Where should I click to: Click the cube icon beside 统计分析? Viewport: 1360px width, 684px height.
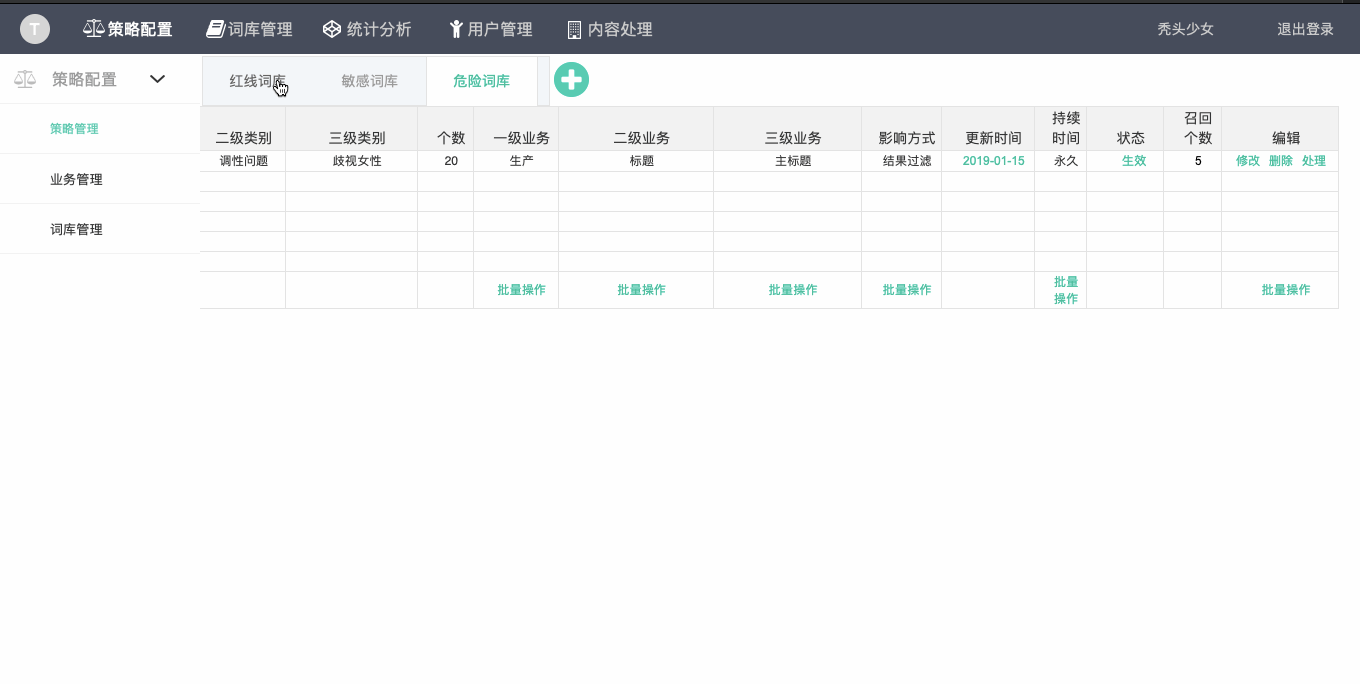point(332,29)
